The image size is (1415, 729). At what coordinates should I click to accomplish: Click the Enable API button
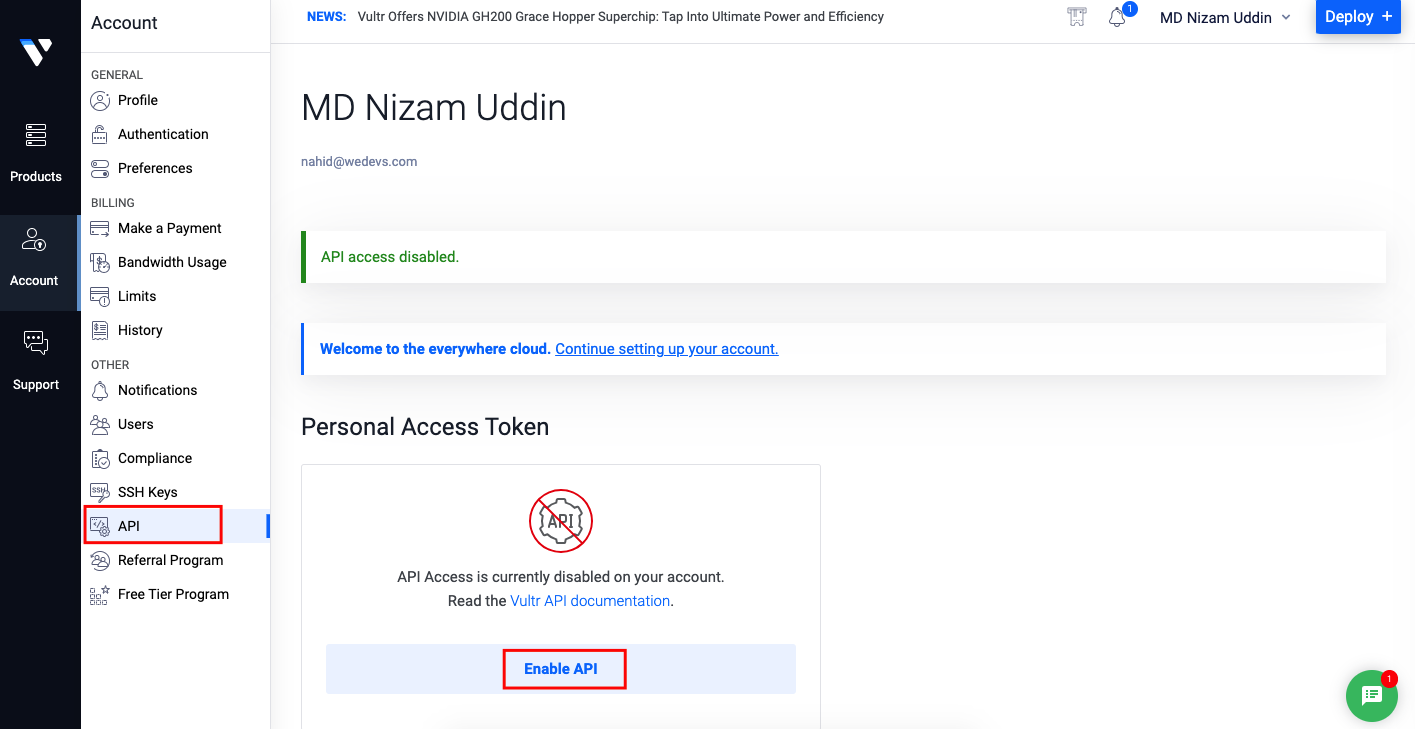[x=561, y=669]
